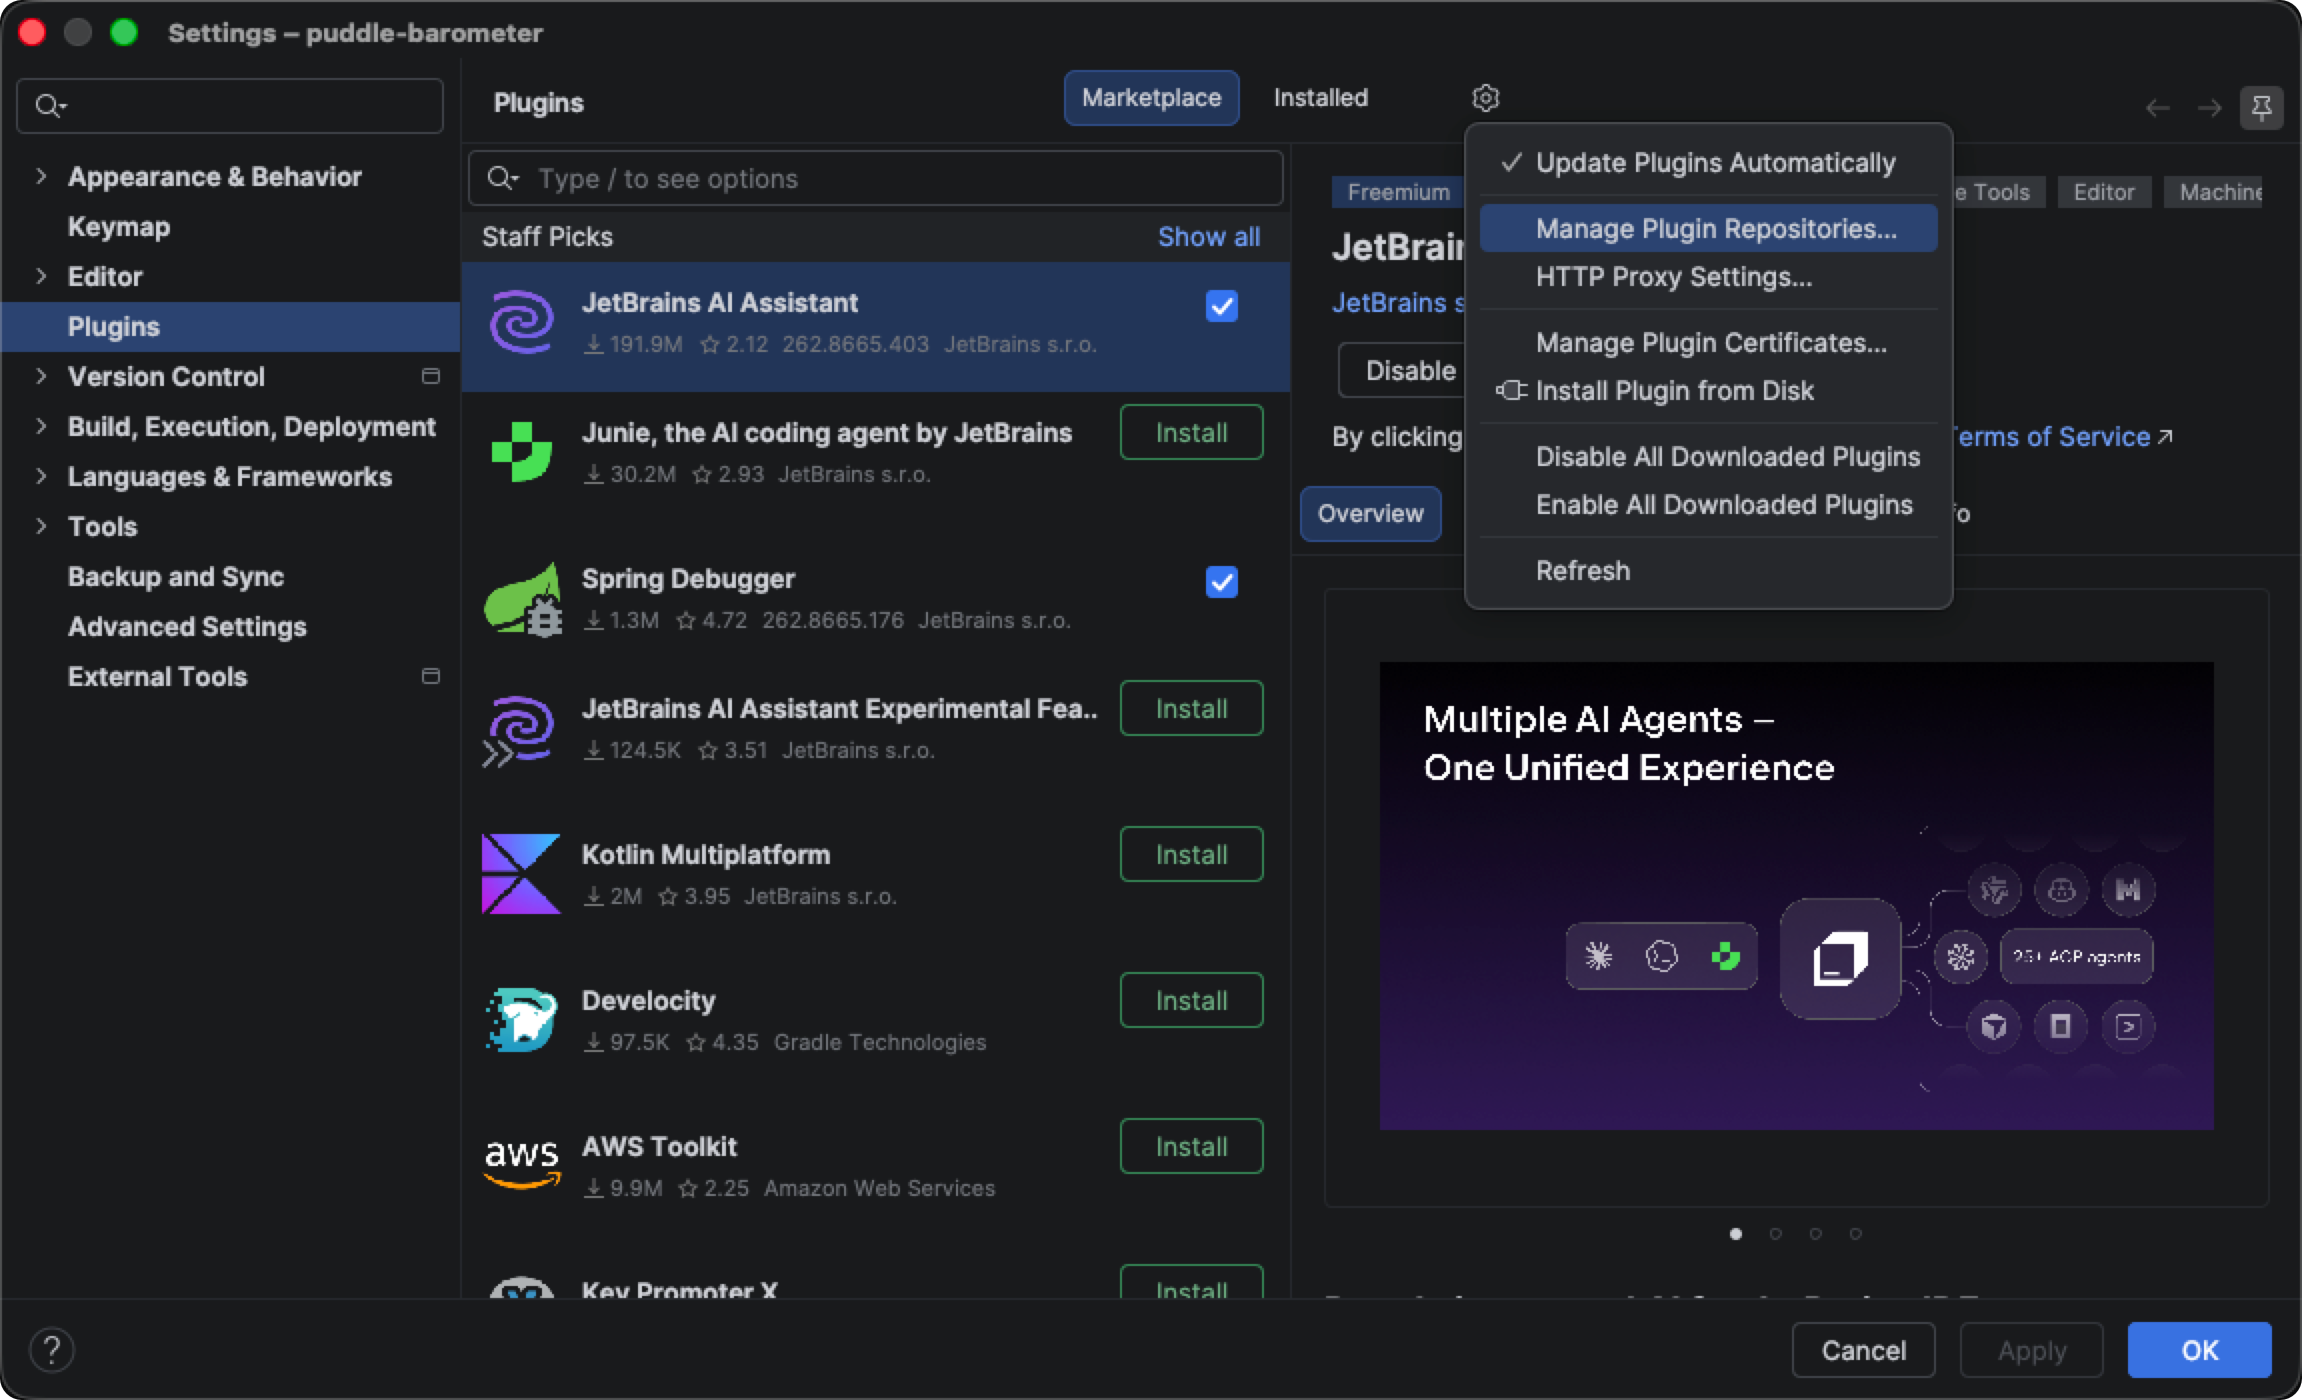Choose Manage Plugin Certificates menu item
2302x1400 pixels.
click(x=1708, y=343)
